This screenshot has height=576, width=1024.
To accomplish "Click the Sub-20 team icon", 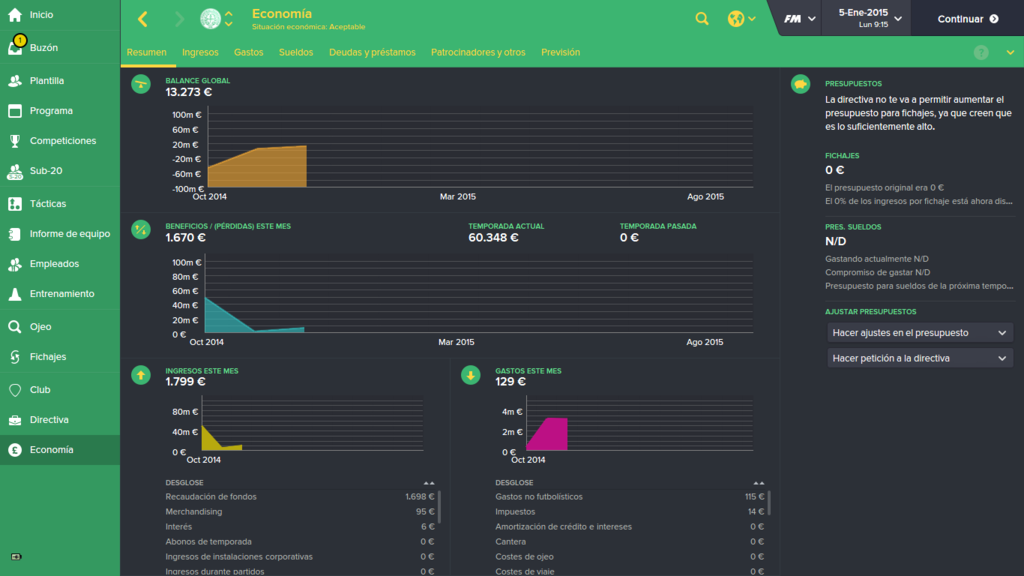I will click(x=15, y=171).
